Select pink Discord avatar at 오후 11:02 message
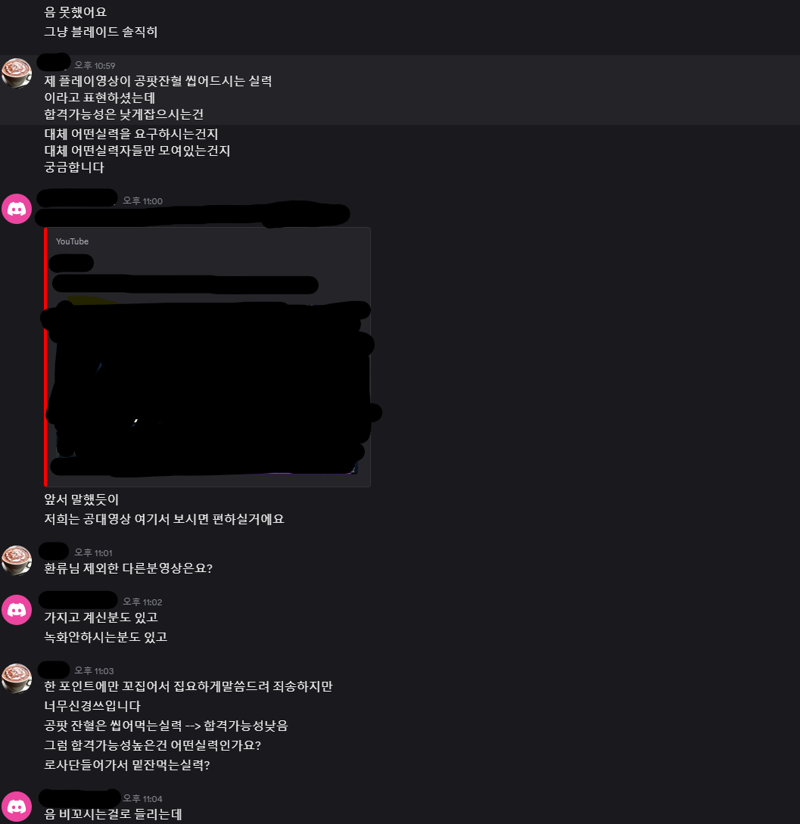The height and width of the screenshot is (824, 800). [17, 610]
